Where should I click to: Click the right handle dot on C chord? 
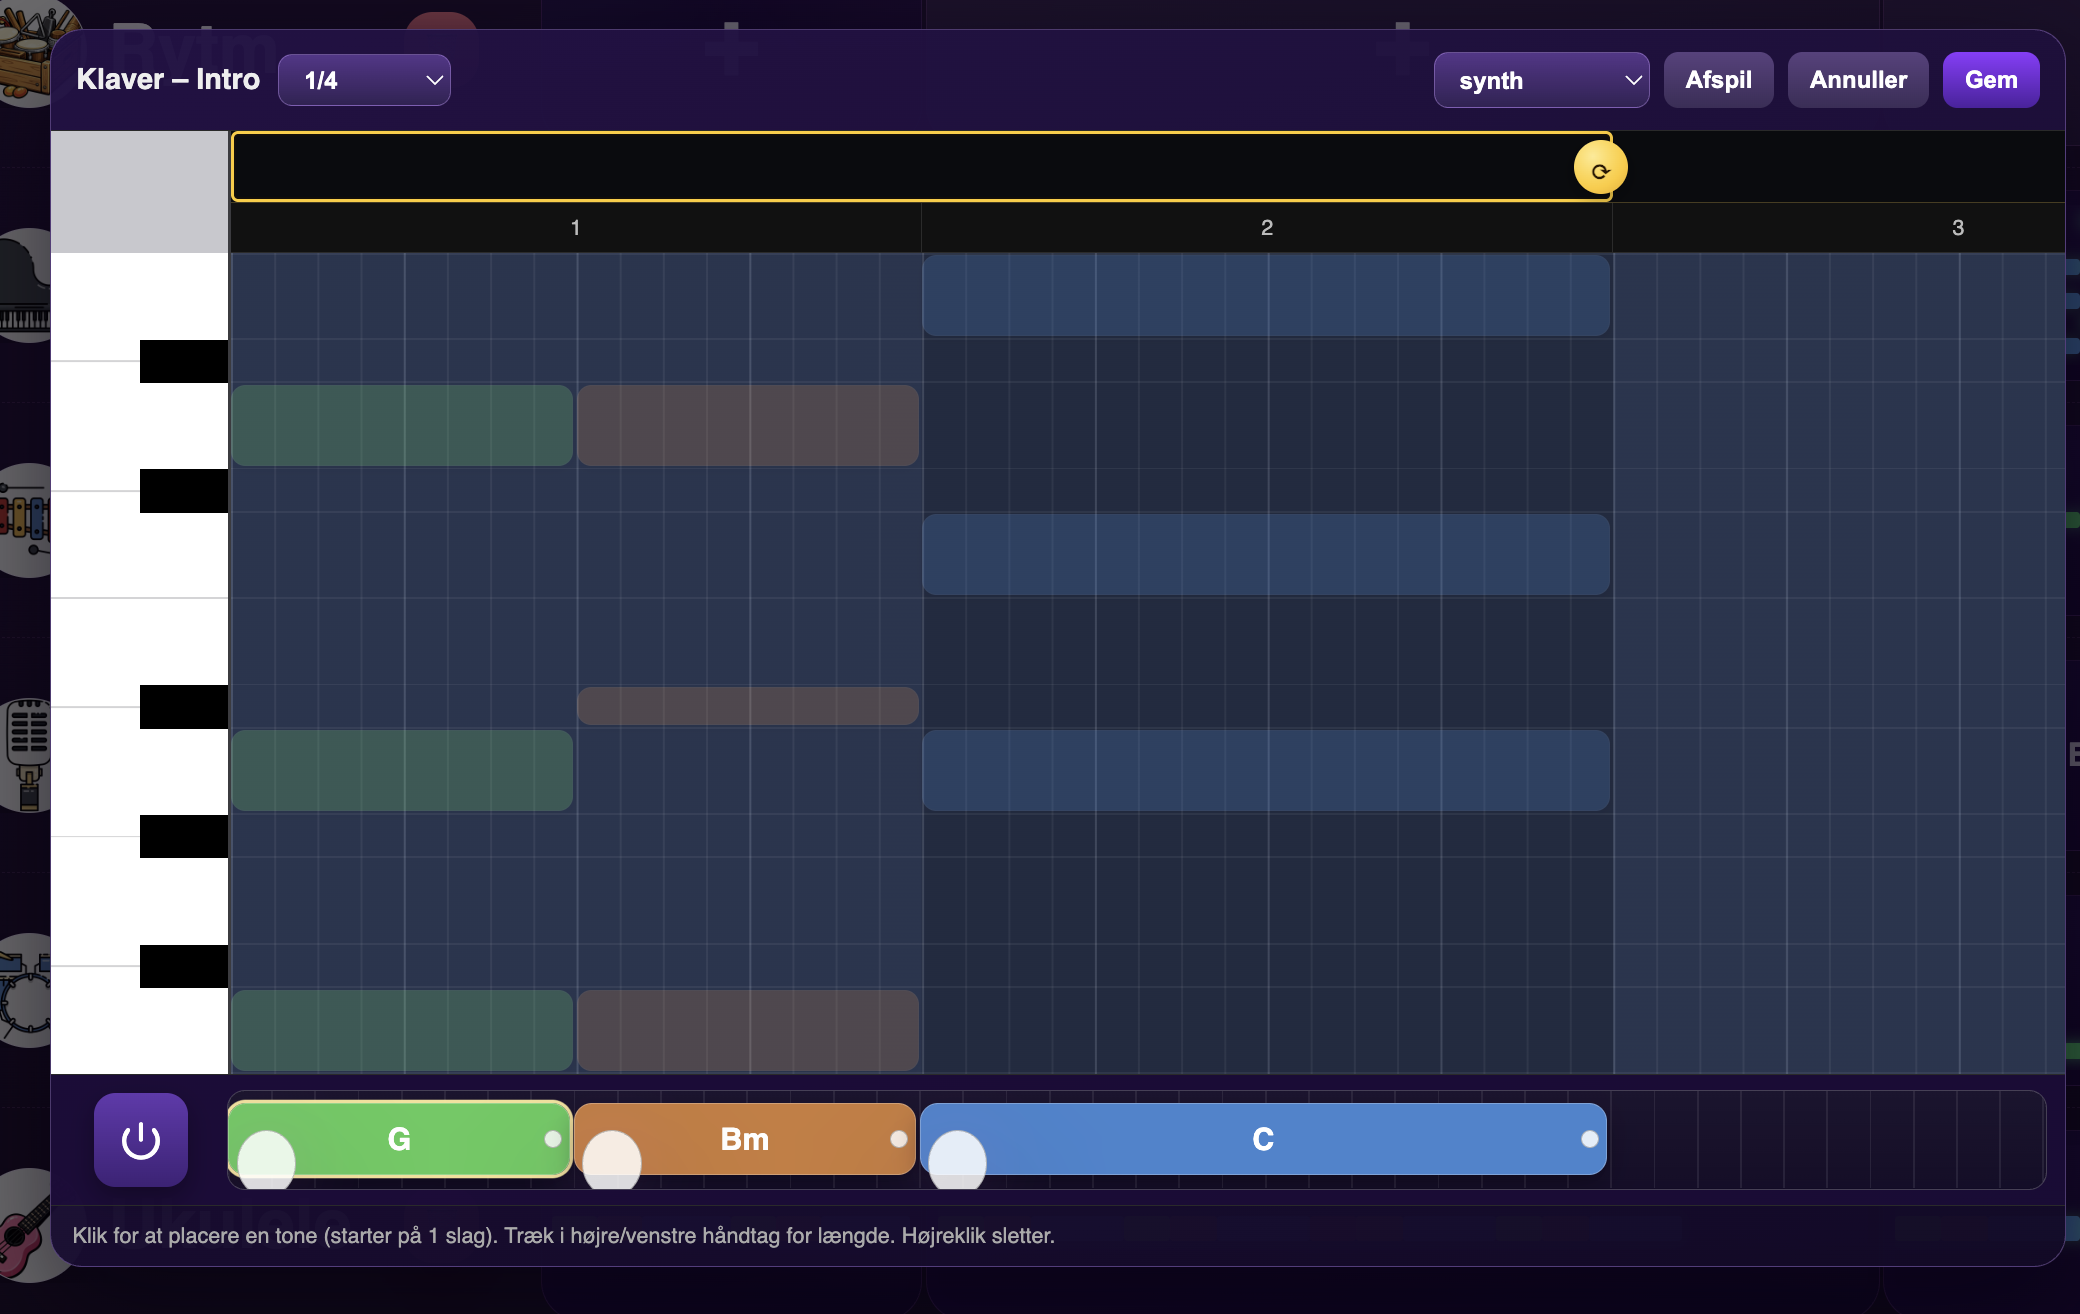pyautogui.click(x=1590, y=1139)
